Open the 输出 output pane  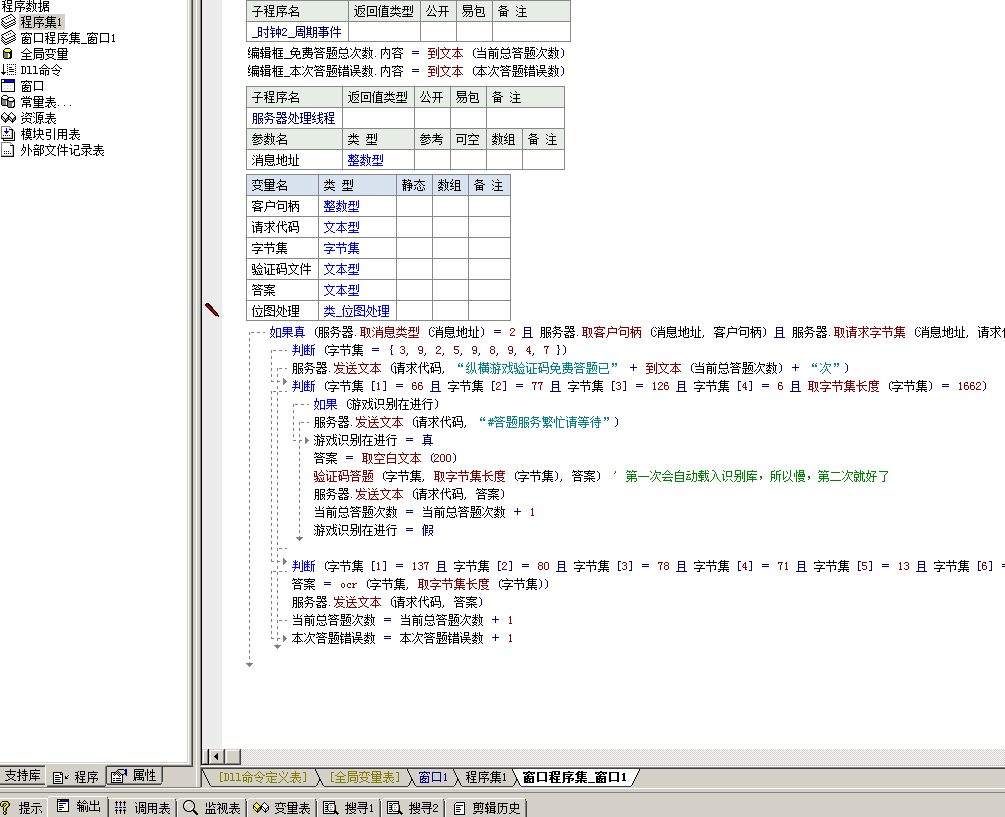[x=79, y=807]
